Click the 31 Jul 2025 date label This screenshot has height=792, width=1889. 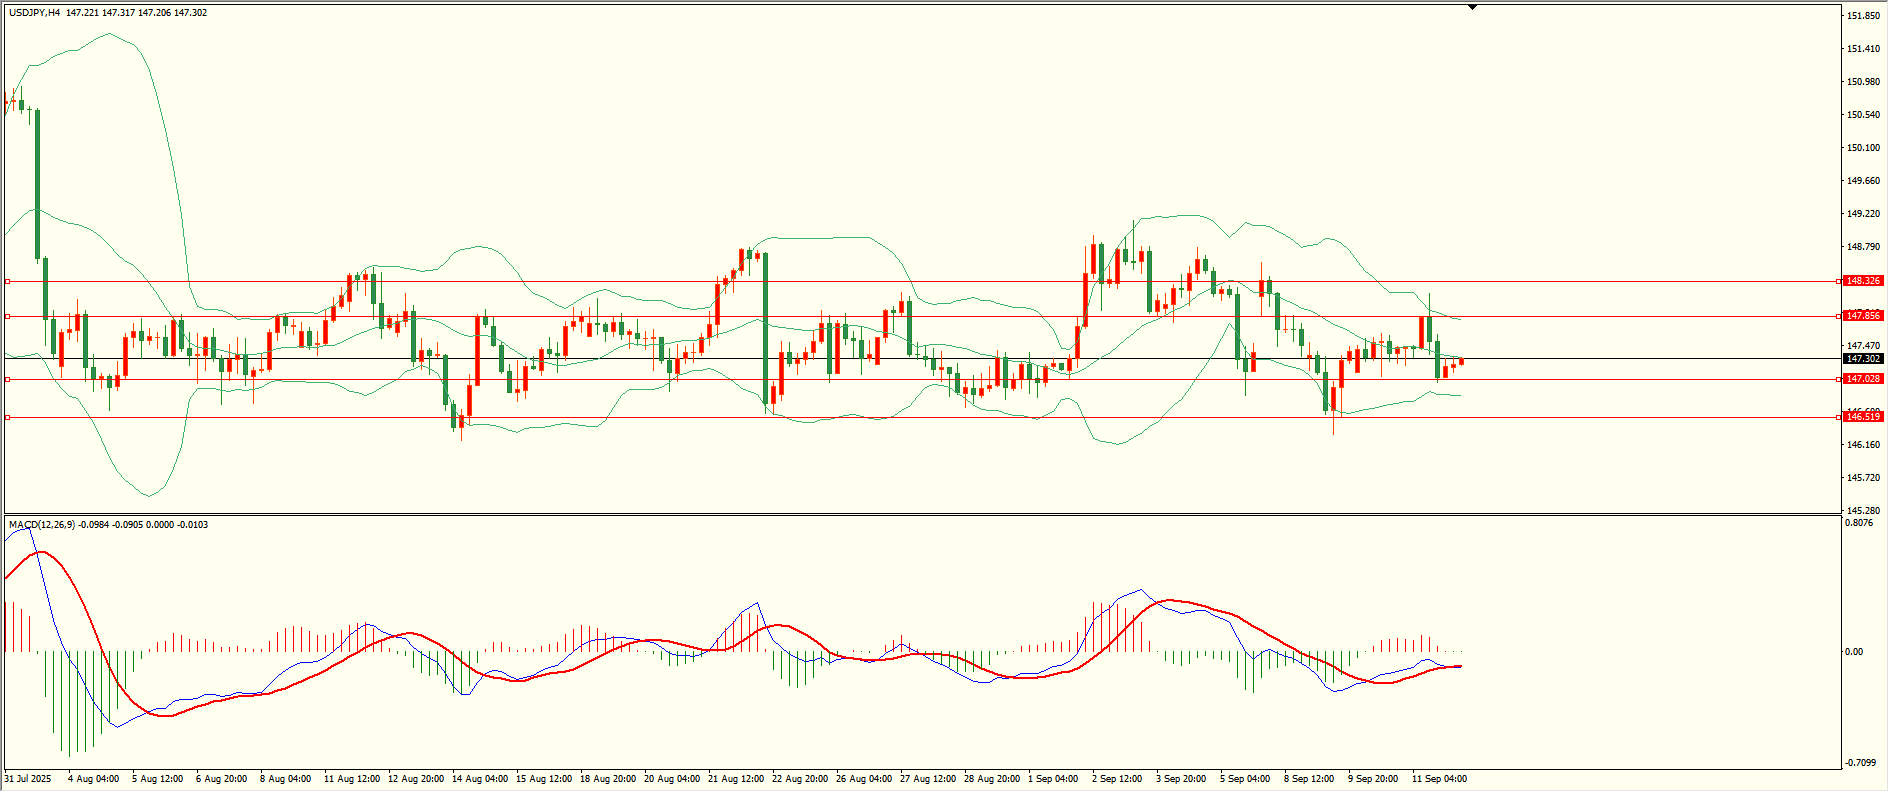[x=28, y=779]
